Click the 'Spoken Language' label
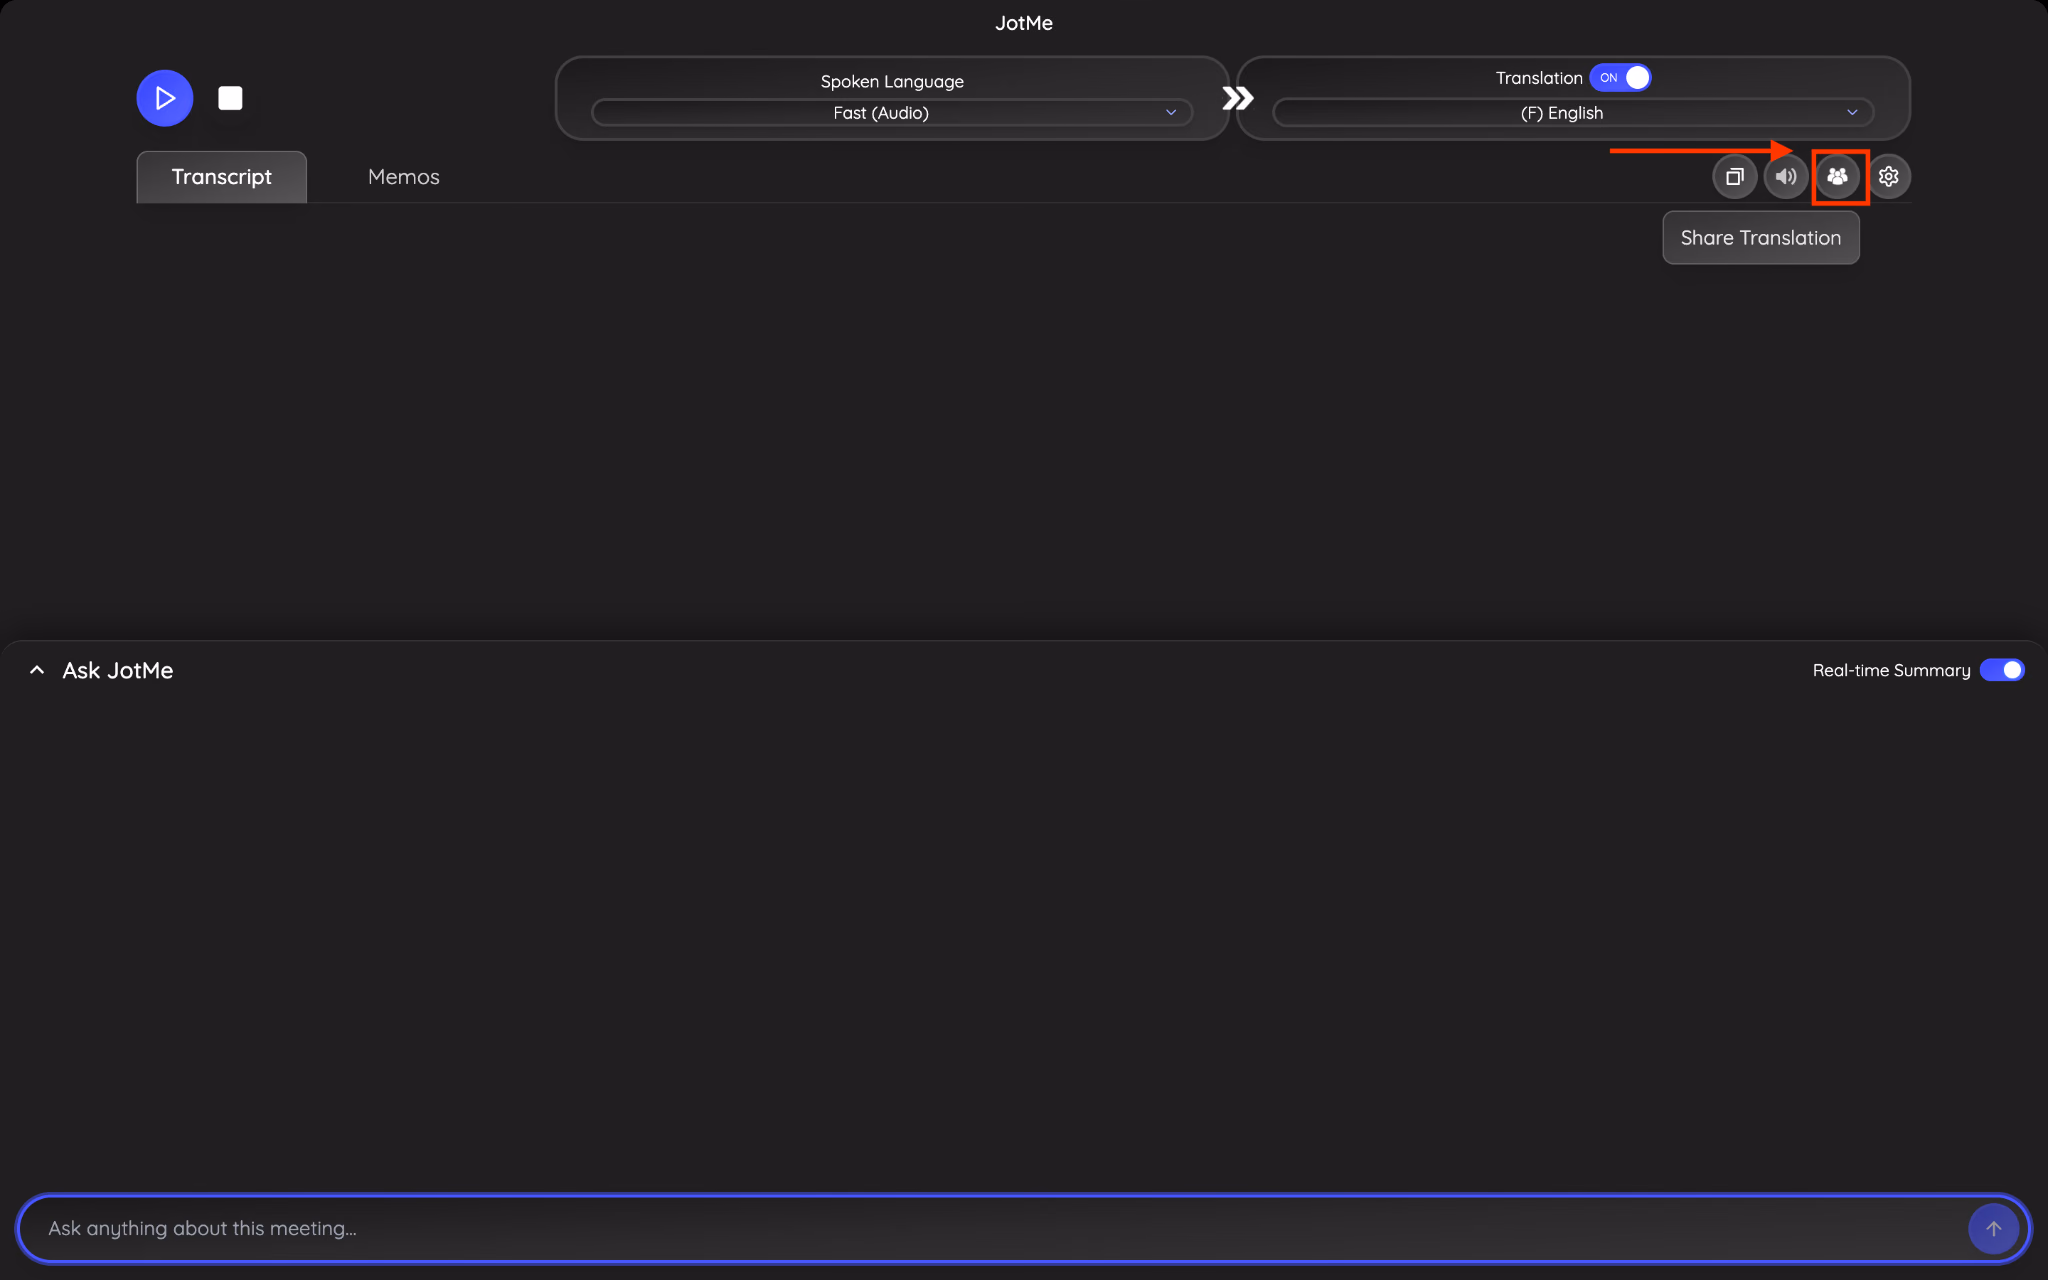The image size is (2048, 1280). coord(892,81)
